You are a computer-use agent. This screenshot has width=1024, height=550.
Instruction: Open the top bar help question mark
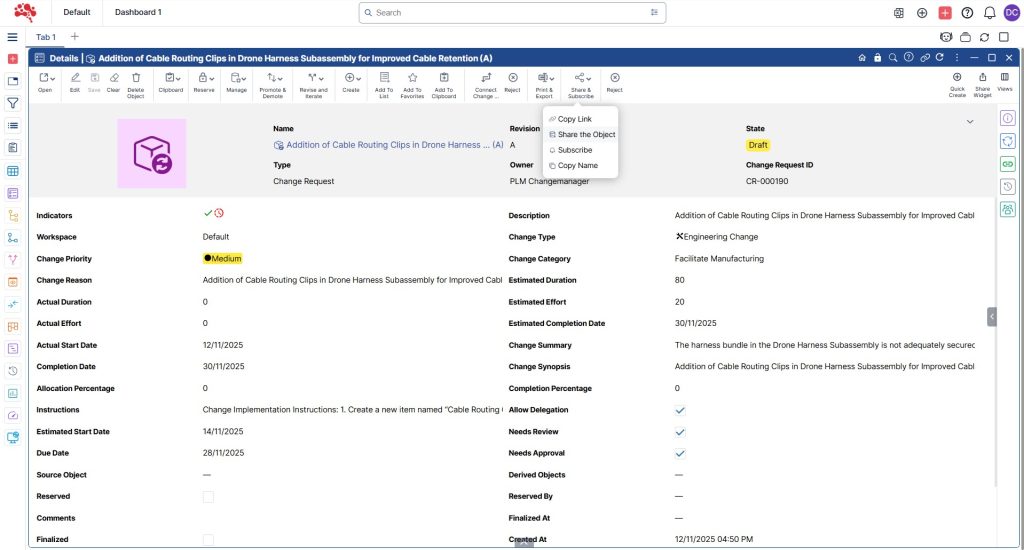967,12
